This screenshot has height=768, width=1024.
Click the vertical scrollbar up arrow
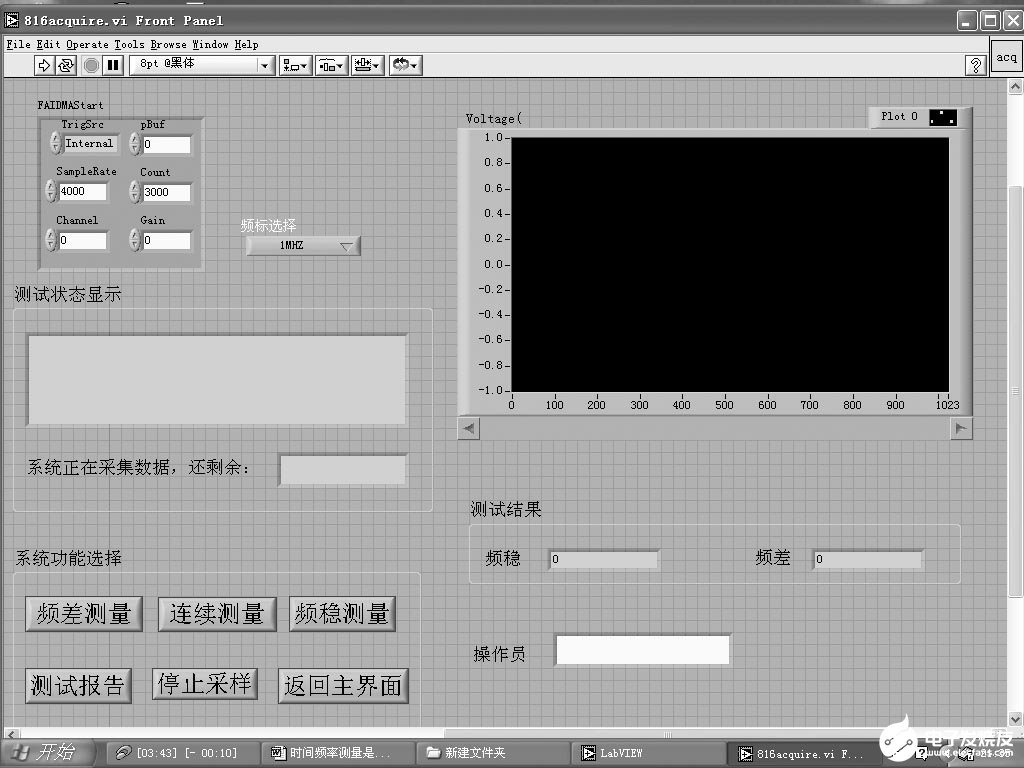coord(1016,87)
